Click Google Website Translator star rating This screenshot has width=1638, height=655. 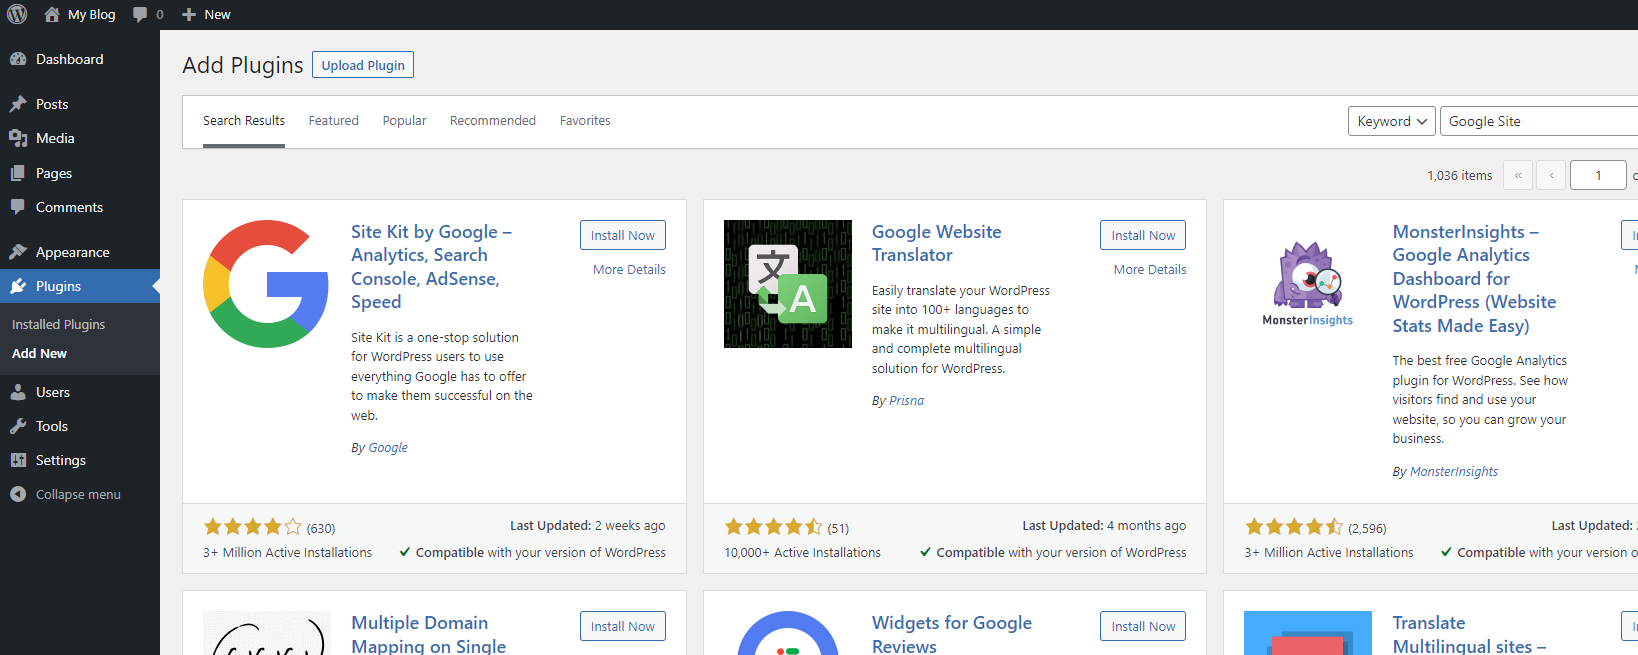(774, 527)
